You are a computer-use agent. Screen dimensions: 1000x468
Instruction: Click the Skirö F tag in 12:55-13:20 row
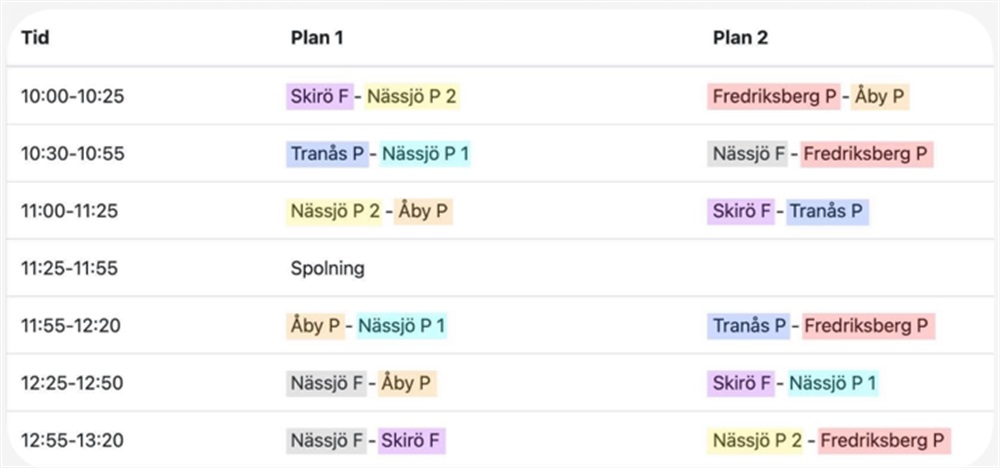tap(411, 440)
